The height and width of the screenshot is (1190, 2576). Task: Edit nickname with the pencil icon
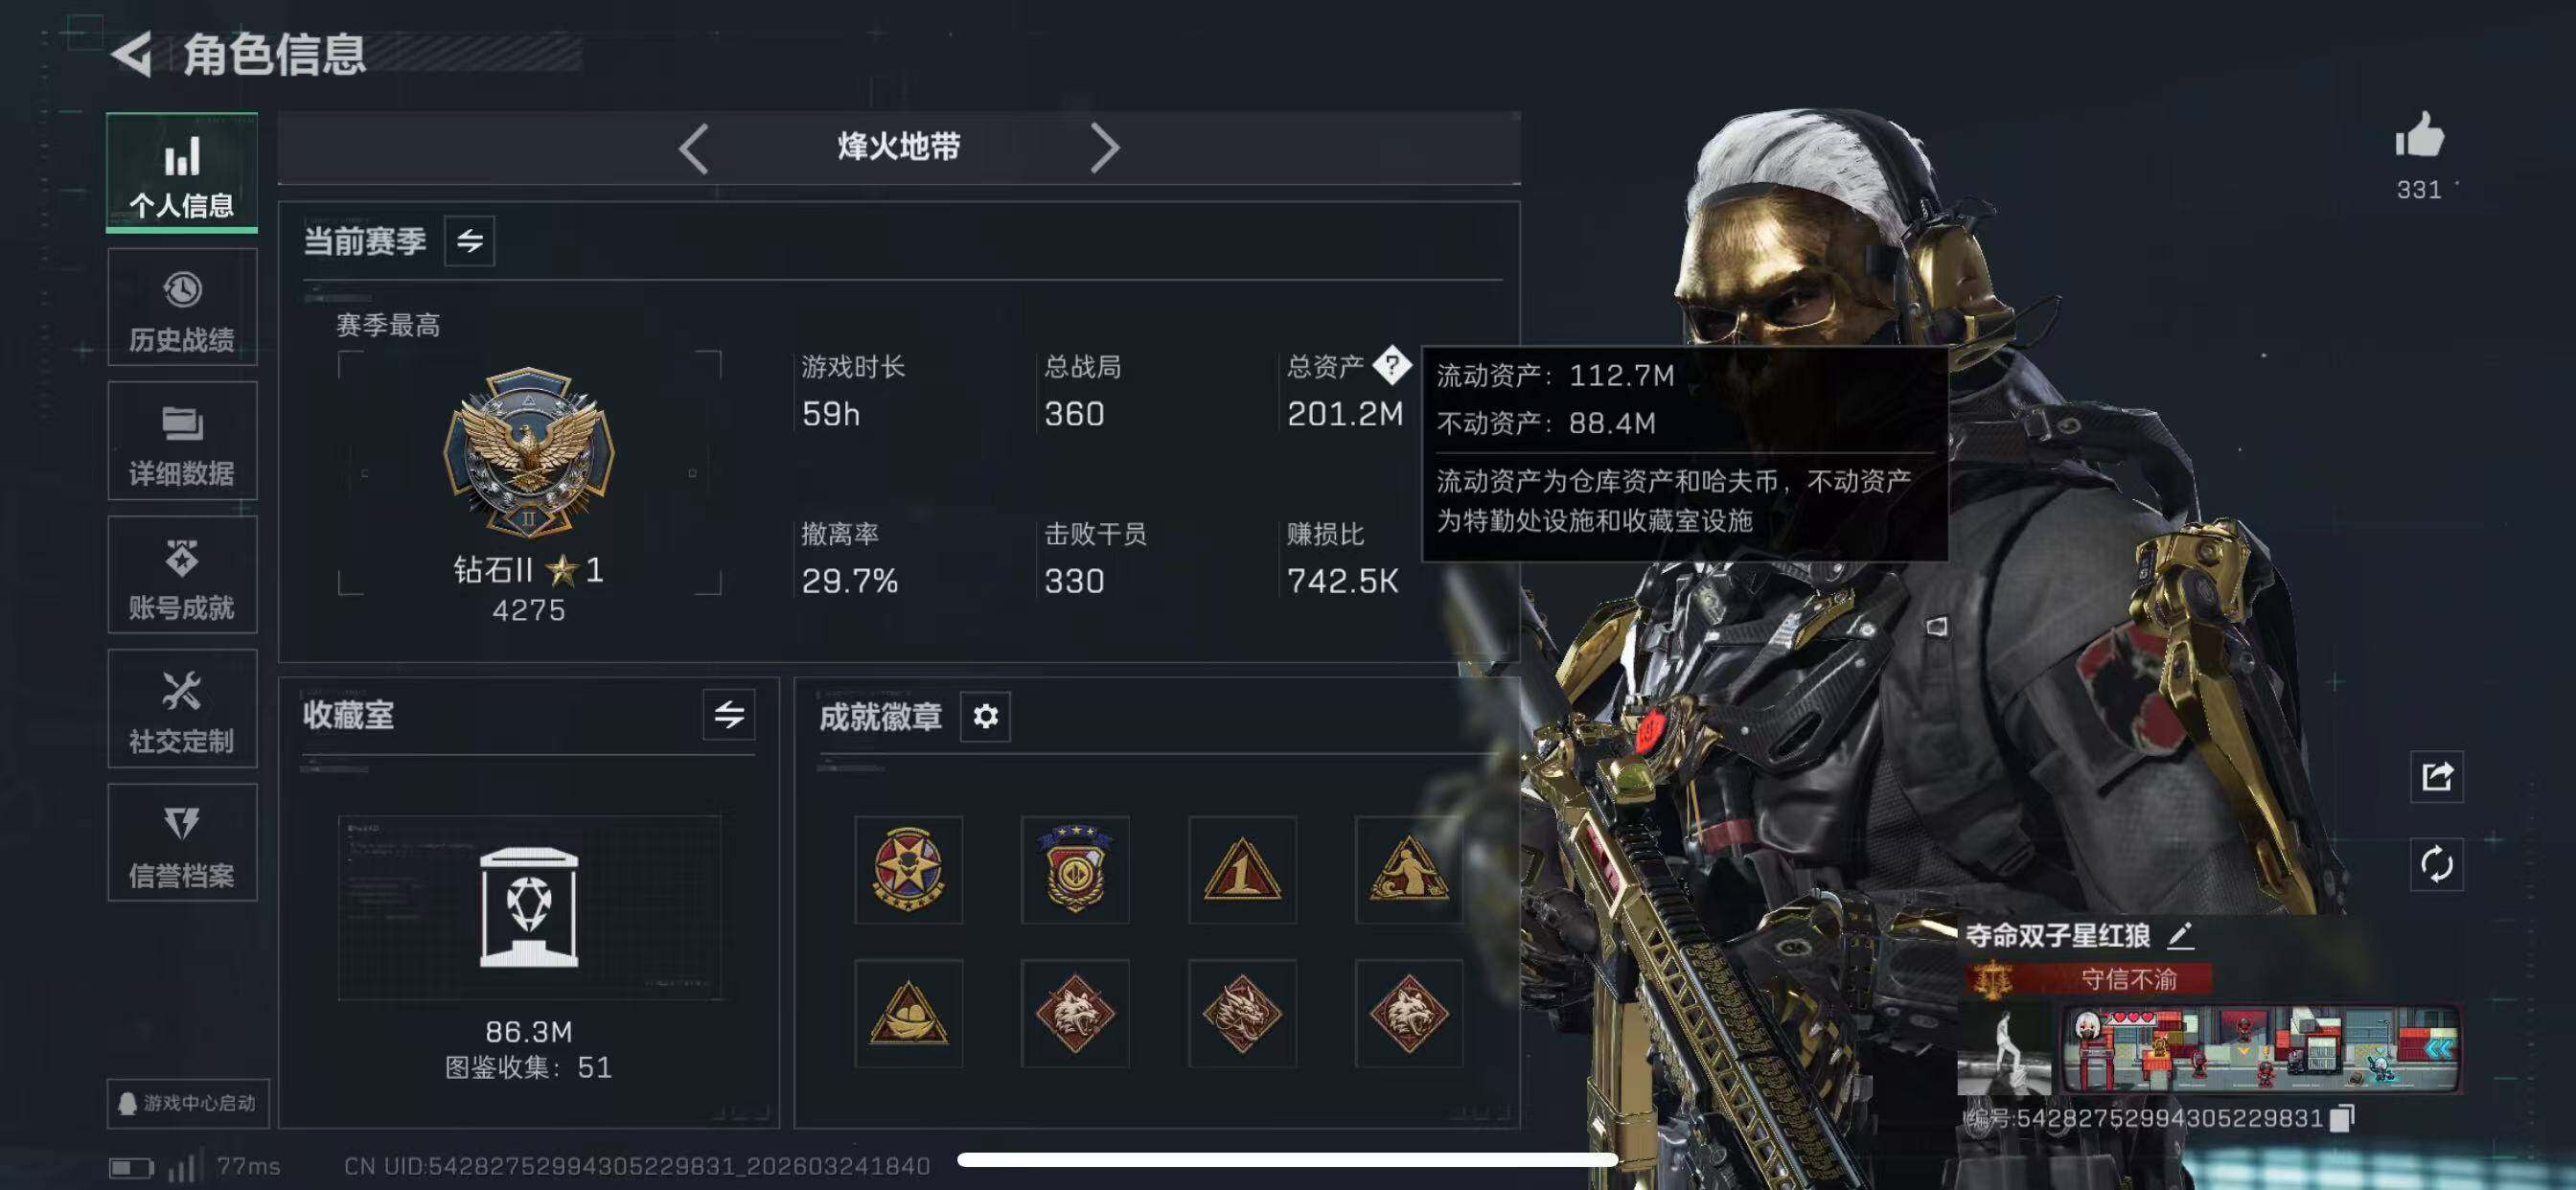(2181, 936)
